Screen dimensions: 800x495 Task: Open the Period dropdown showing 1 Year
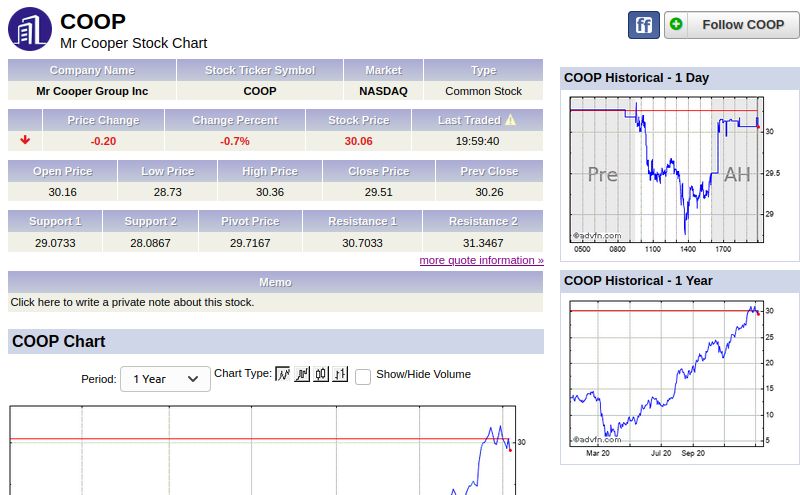click(x=165, y=379)
